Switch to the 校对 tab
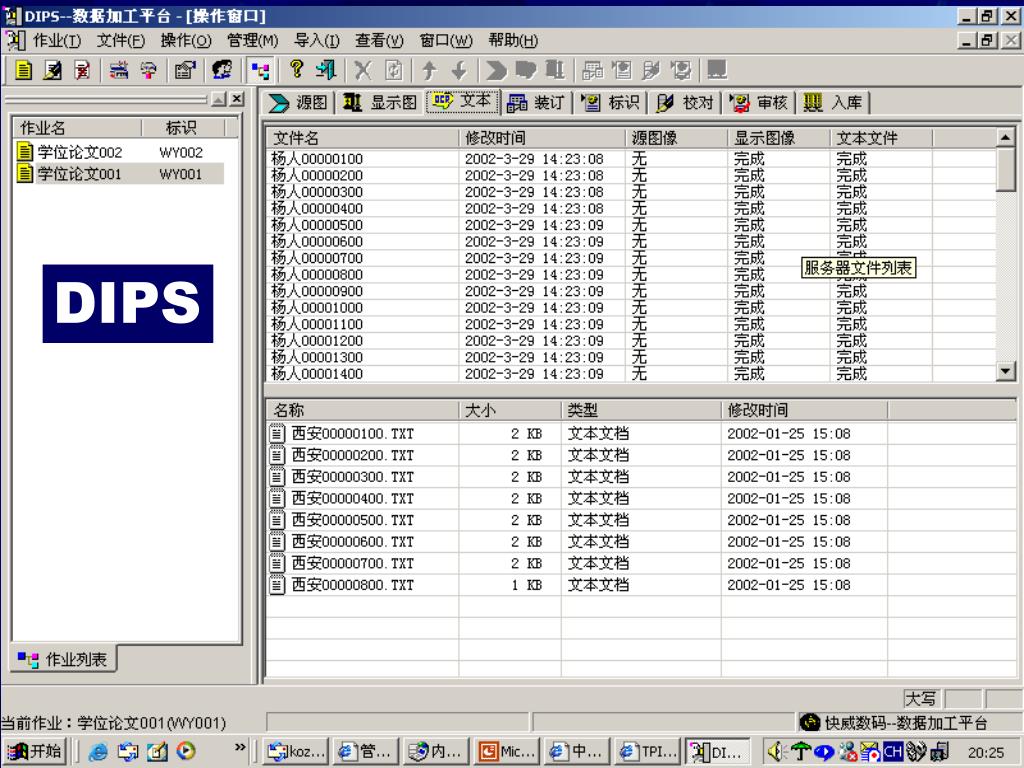 pos(684,103)
